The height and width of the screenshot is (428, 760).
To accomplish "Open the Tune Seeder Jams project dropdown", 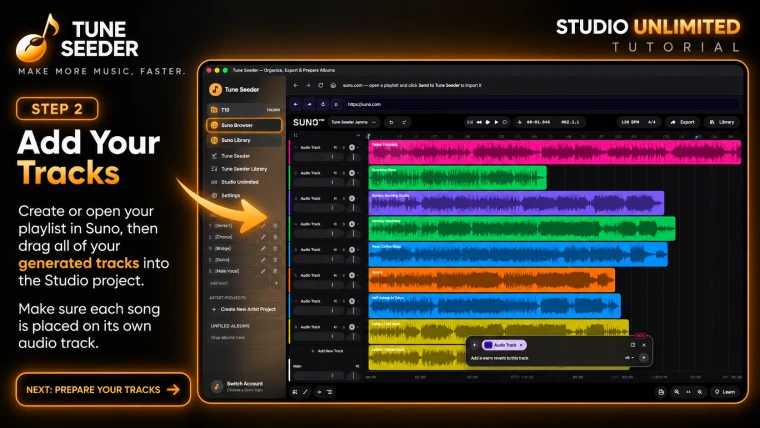I will point(354,122).
